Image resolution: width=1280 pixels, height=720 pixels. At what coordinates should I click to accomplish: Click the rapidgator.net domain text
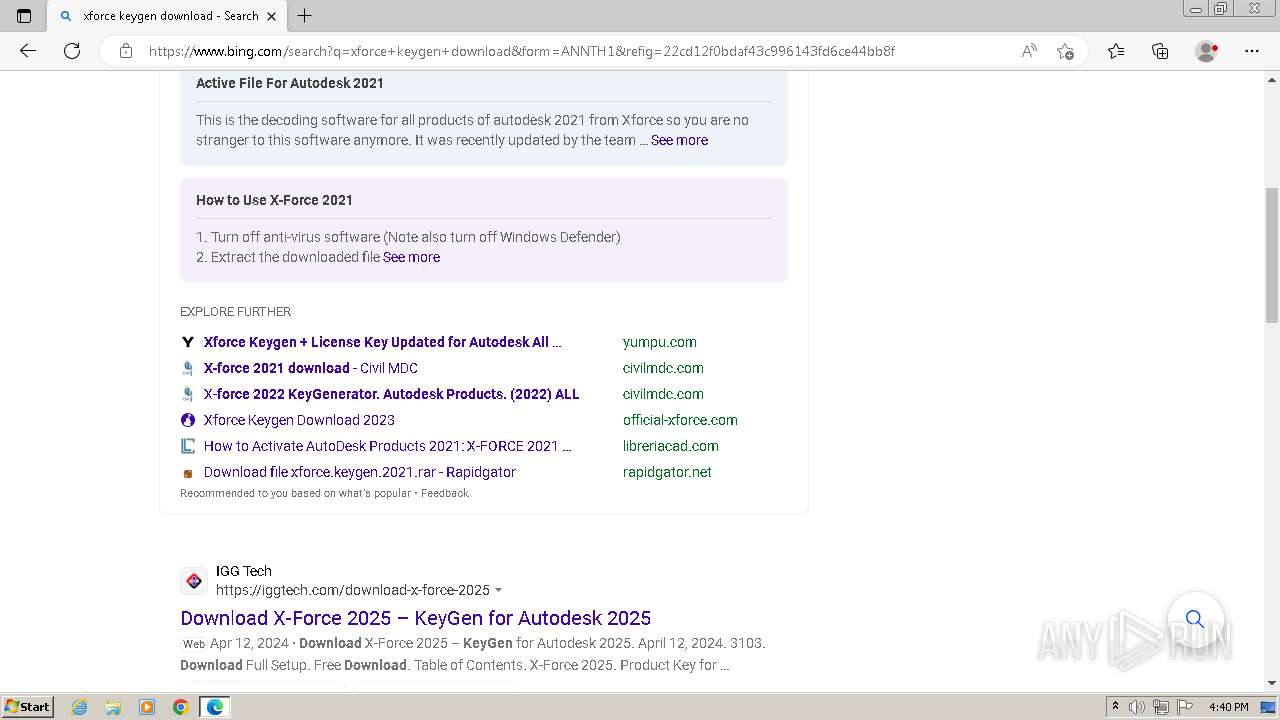(667, 472)
